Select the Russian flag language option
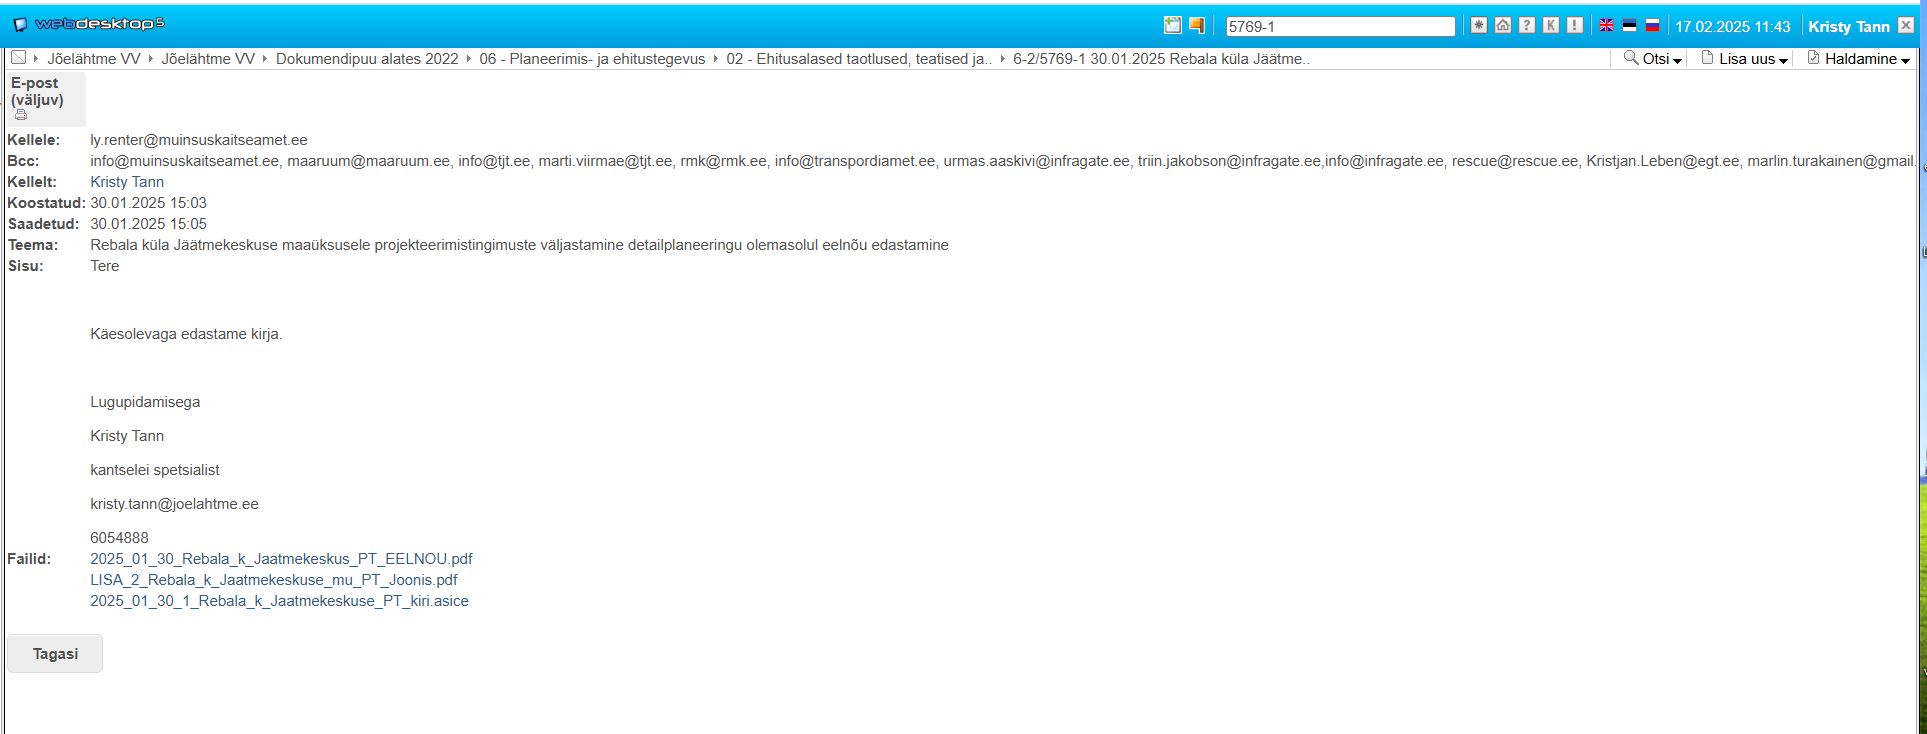The height and width of the screenshot is (734, 1927). [1652, 26]
